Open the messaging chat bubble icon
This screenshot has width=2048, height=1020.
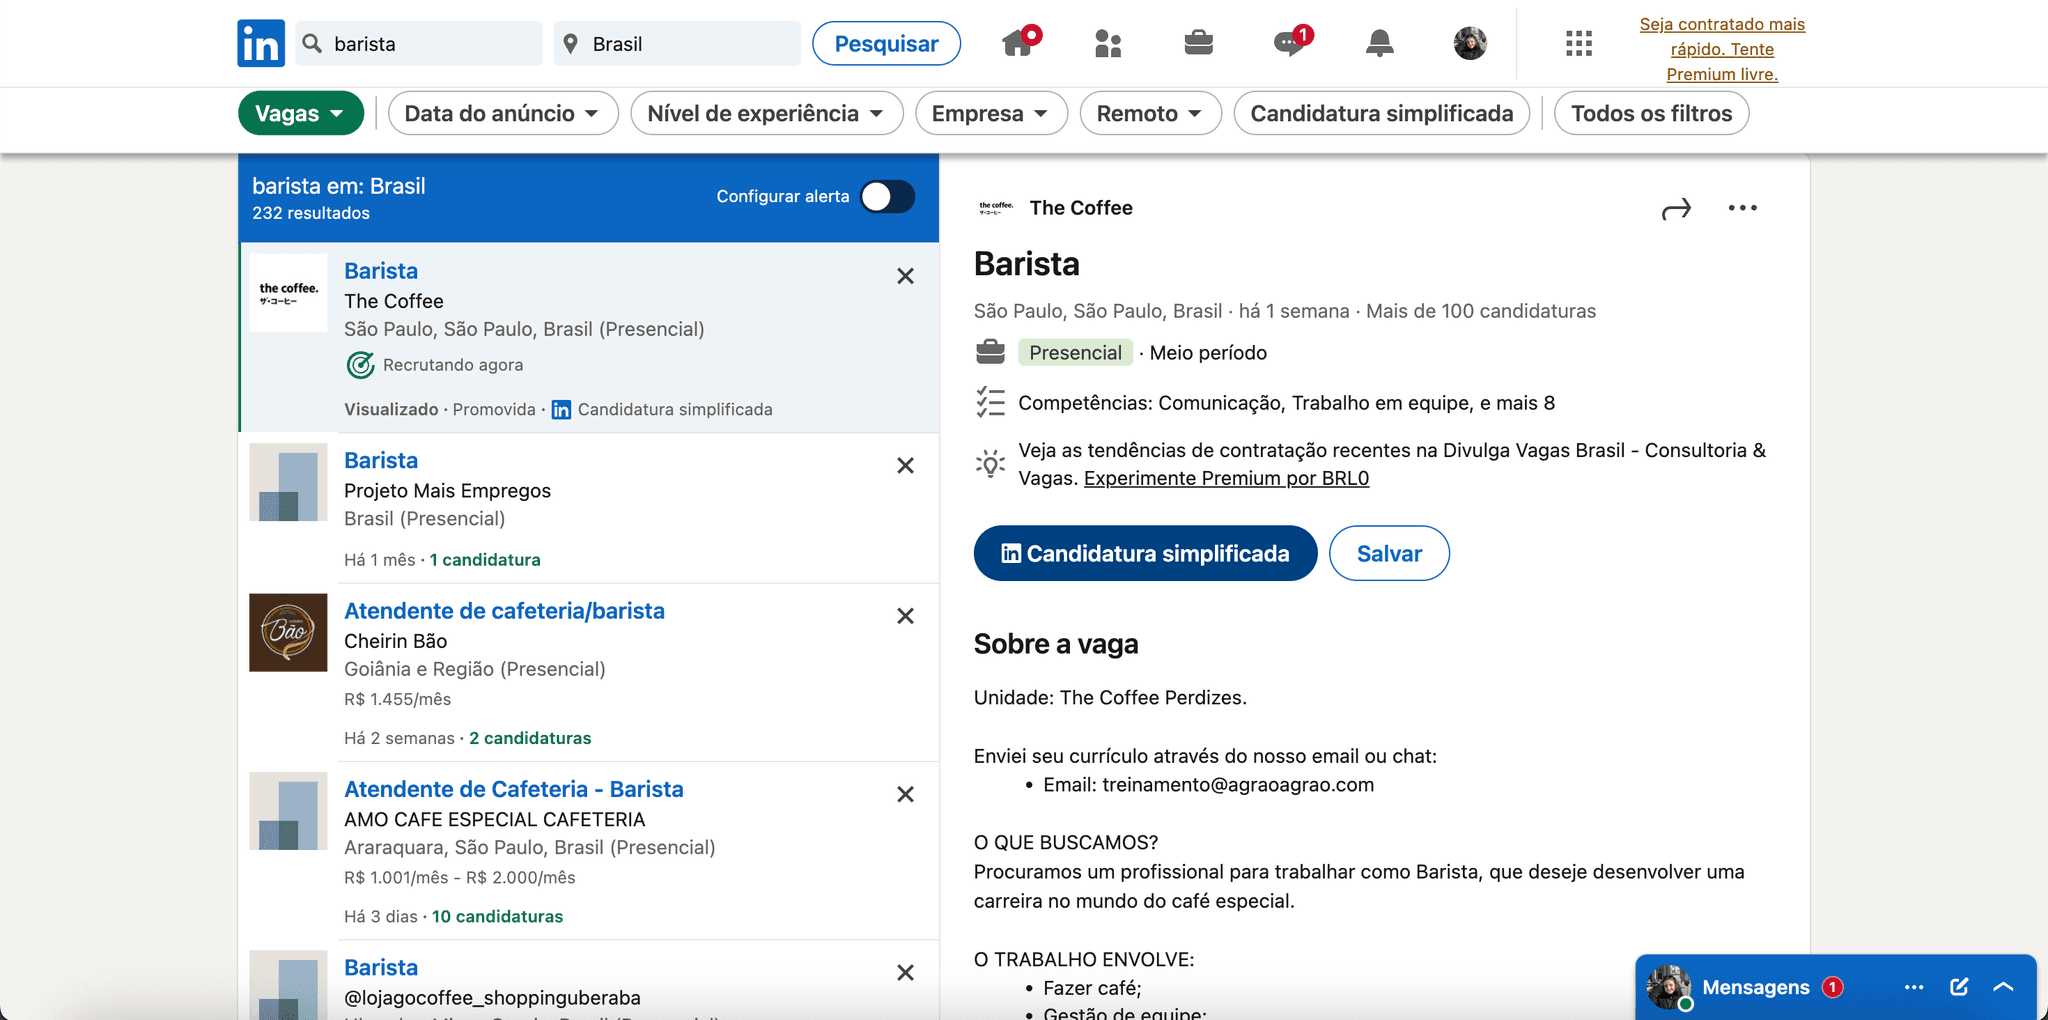coord(1289,43)
